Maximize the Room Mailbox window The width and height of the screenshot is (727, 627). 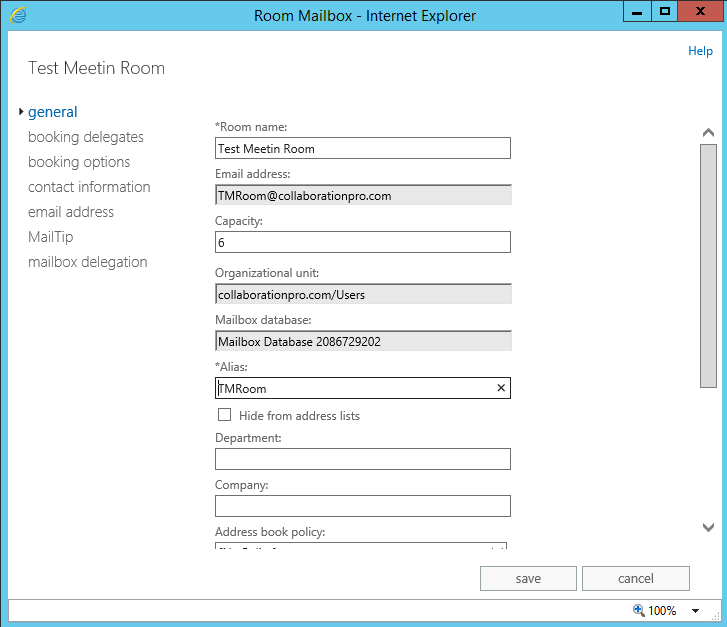[665, 11]
